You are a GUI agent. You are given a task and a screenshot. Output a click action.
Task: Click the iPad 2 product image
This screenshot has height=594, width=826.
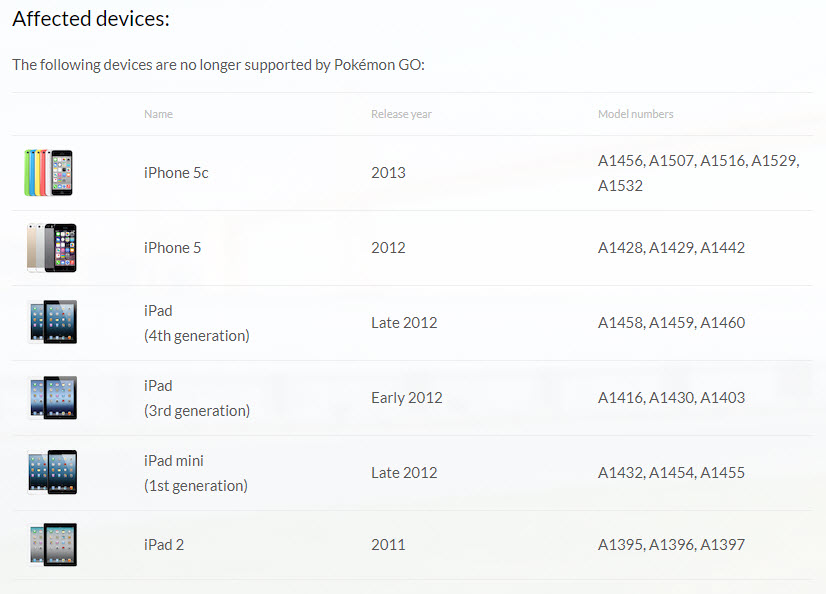pyautogui.click(x=51, y=545)
